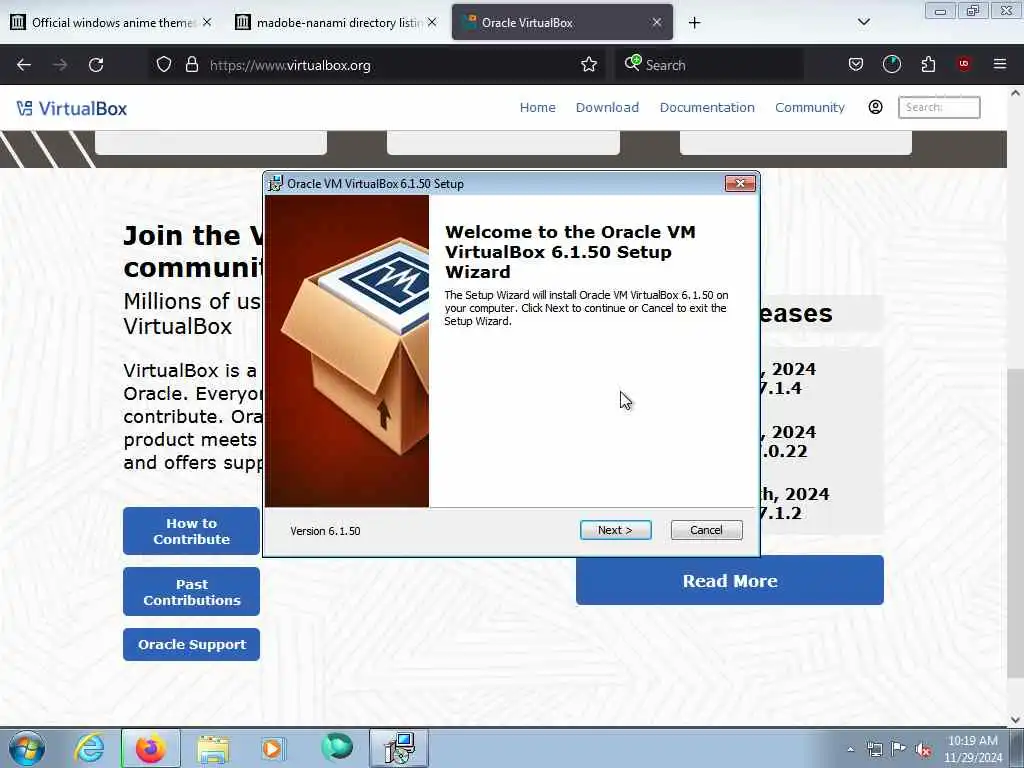The width and height of the screenshot is (1024, 768).
Task: Open the green round taskbar app icon
Action: tap(336, 747)
